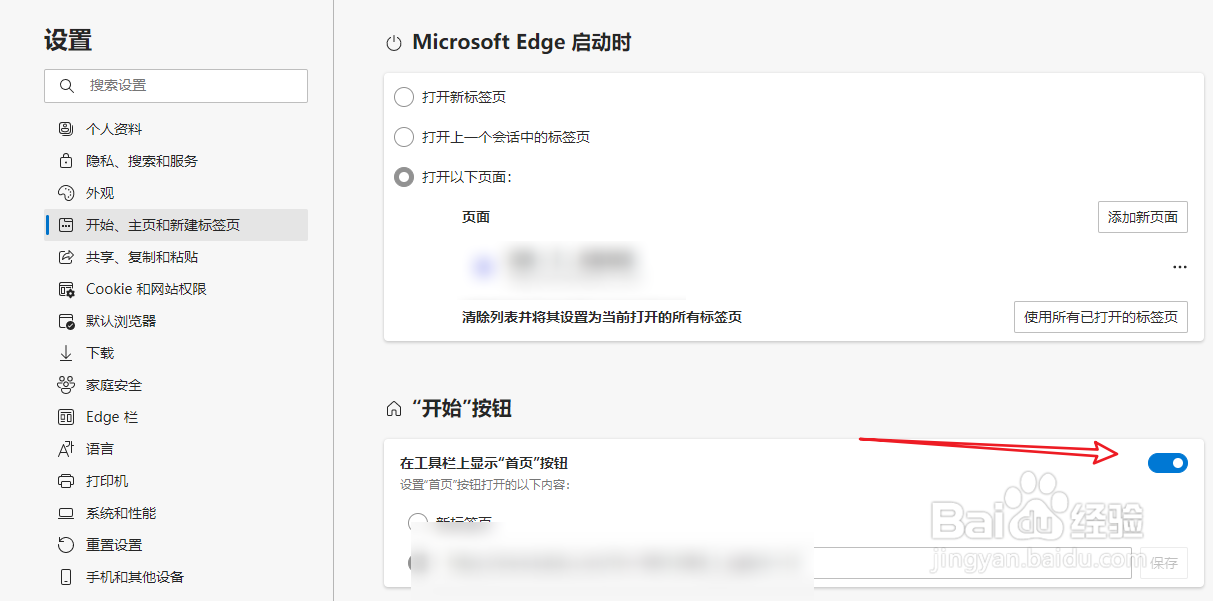Click the 添加新页面 button
The height and width of the screenshot is (601, 1213).
tap(1143, 217)
